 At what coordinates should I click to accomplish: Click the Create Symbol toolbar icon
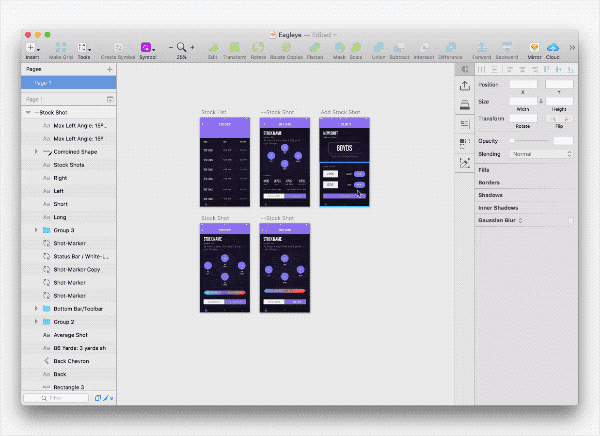tap(119, 47)
